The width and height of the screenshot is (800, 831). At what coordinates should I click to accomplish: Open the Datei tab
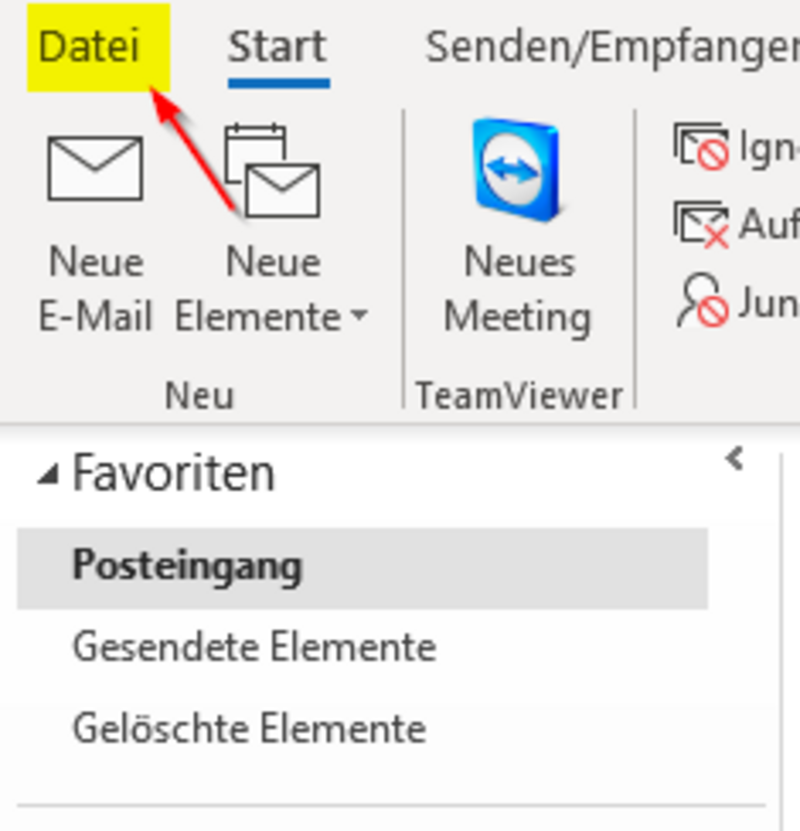pos(90,47)
